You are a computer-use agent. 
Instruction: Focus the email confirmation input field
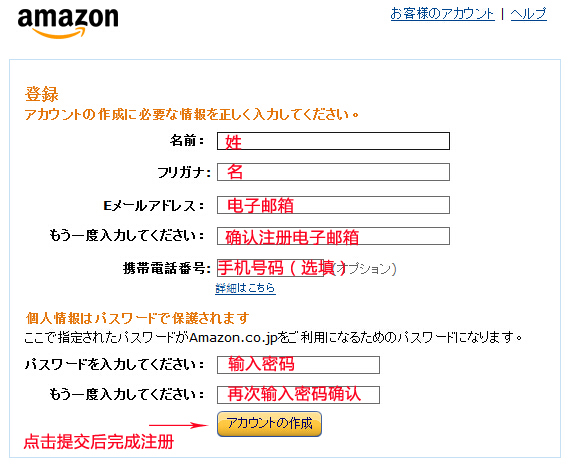tap(333, 236)
